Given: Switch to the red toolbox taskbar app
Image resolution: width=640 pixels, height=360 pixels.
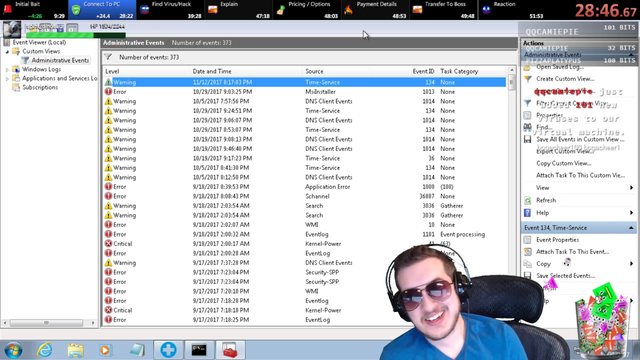Looking at the screenshot, I should [x=230, y=350].
